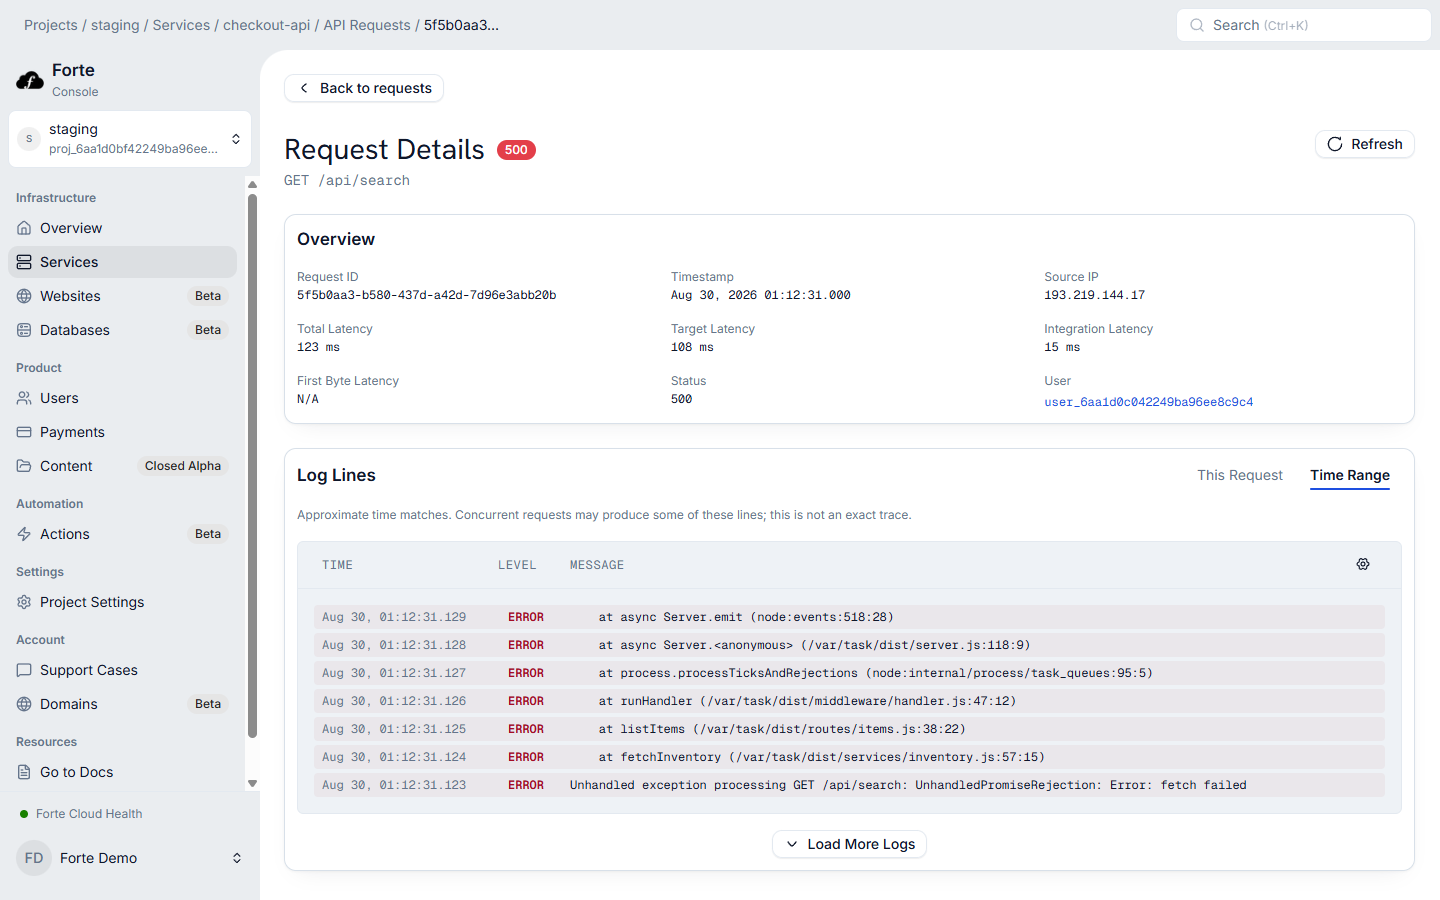The height and width of the screenshot is (900, 1440).
Task: Click the search magnifier icon
Action: click(1197, 25)
